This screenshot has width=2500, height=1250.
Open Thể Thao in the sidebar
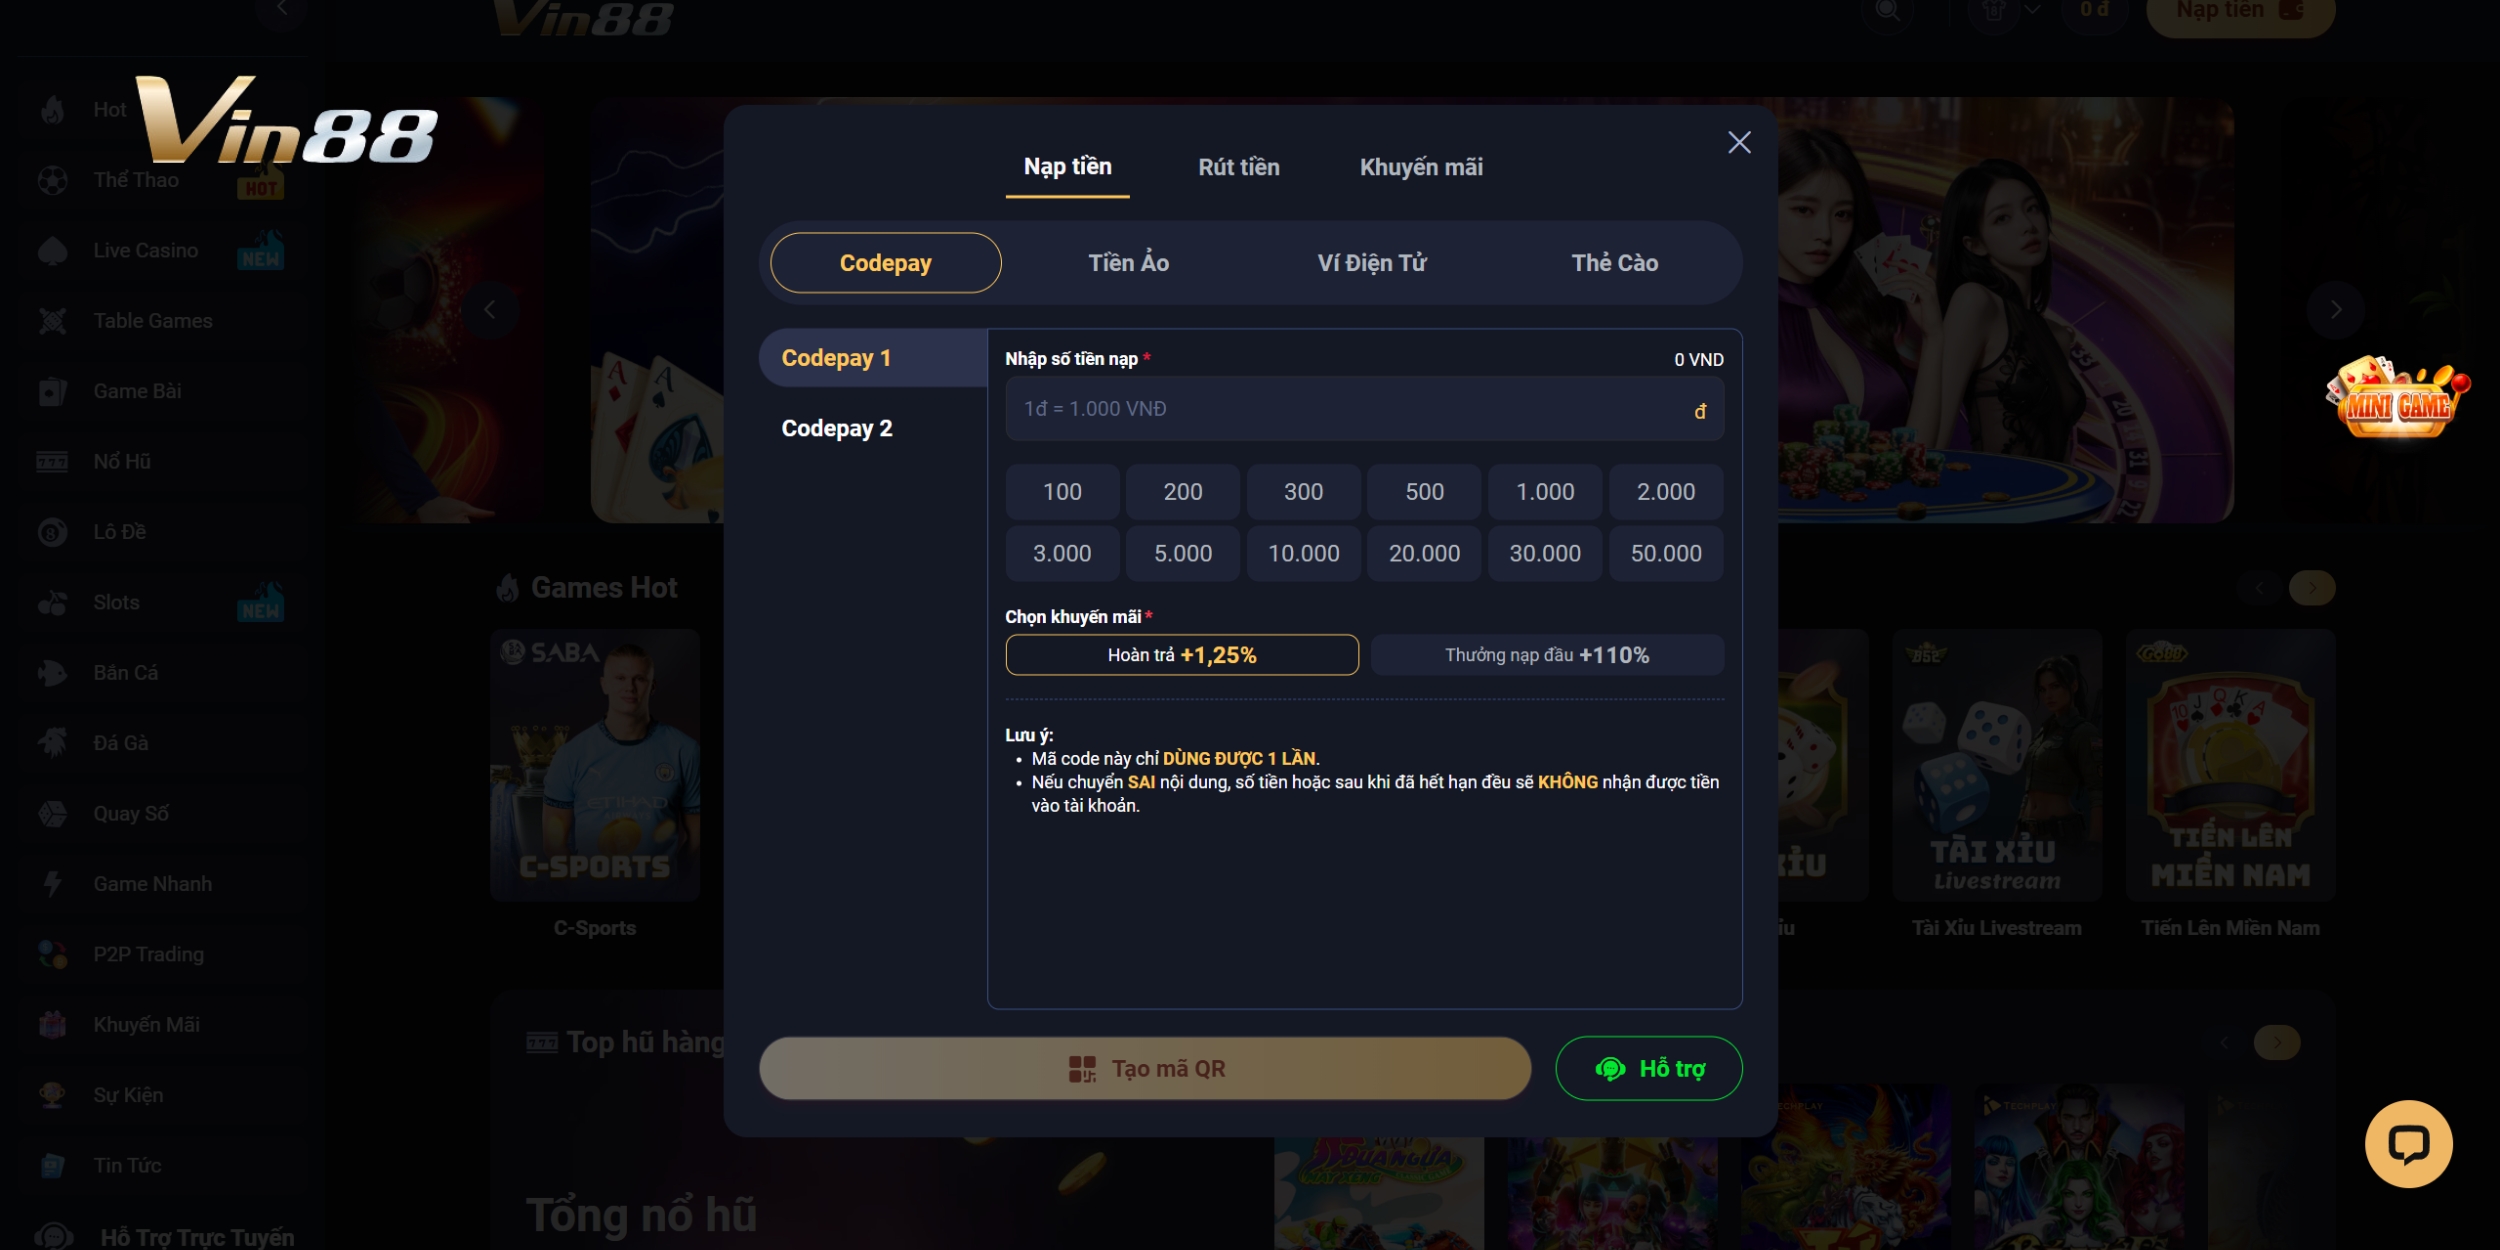tap(160, 180)
